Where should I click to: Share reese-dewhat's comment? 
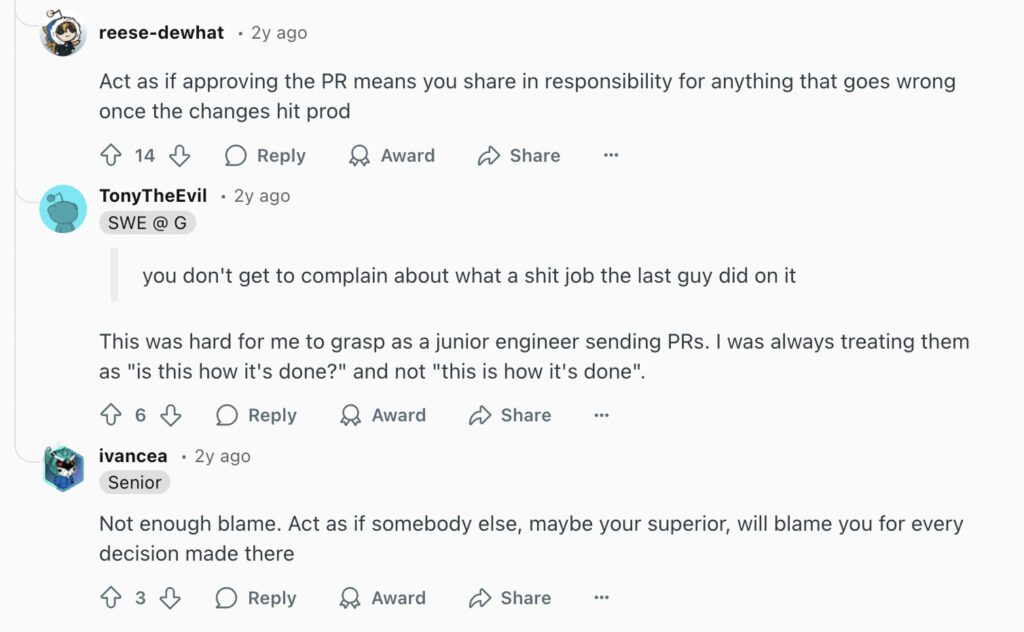pyautogui.click(x=519, y=155)
